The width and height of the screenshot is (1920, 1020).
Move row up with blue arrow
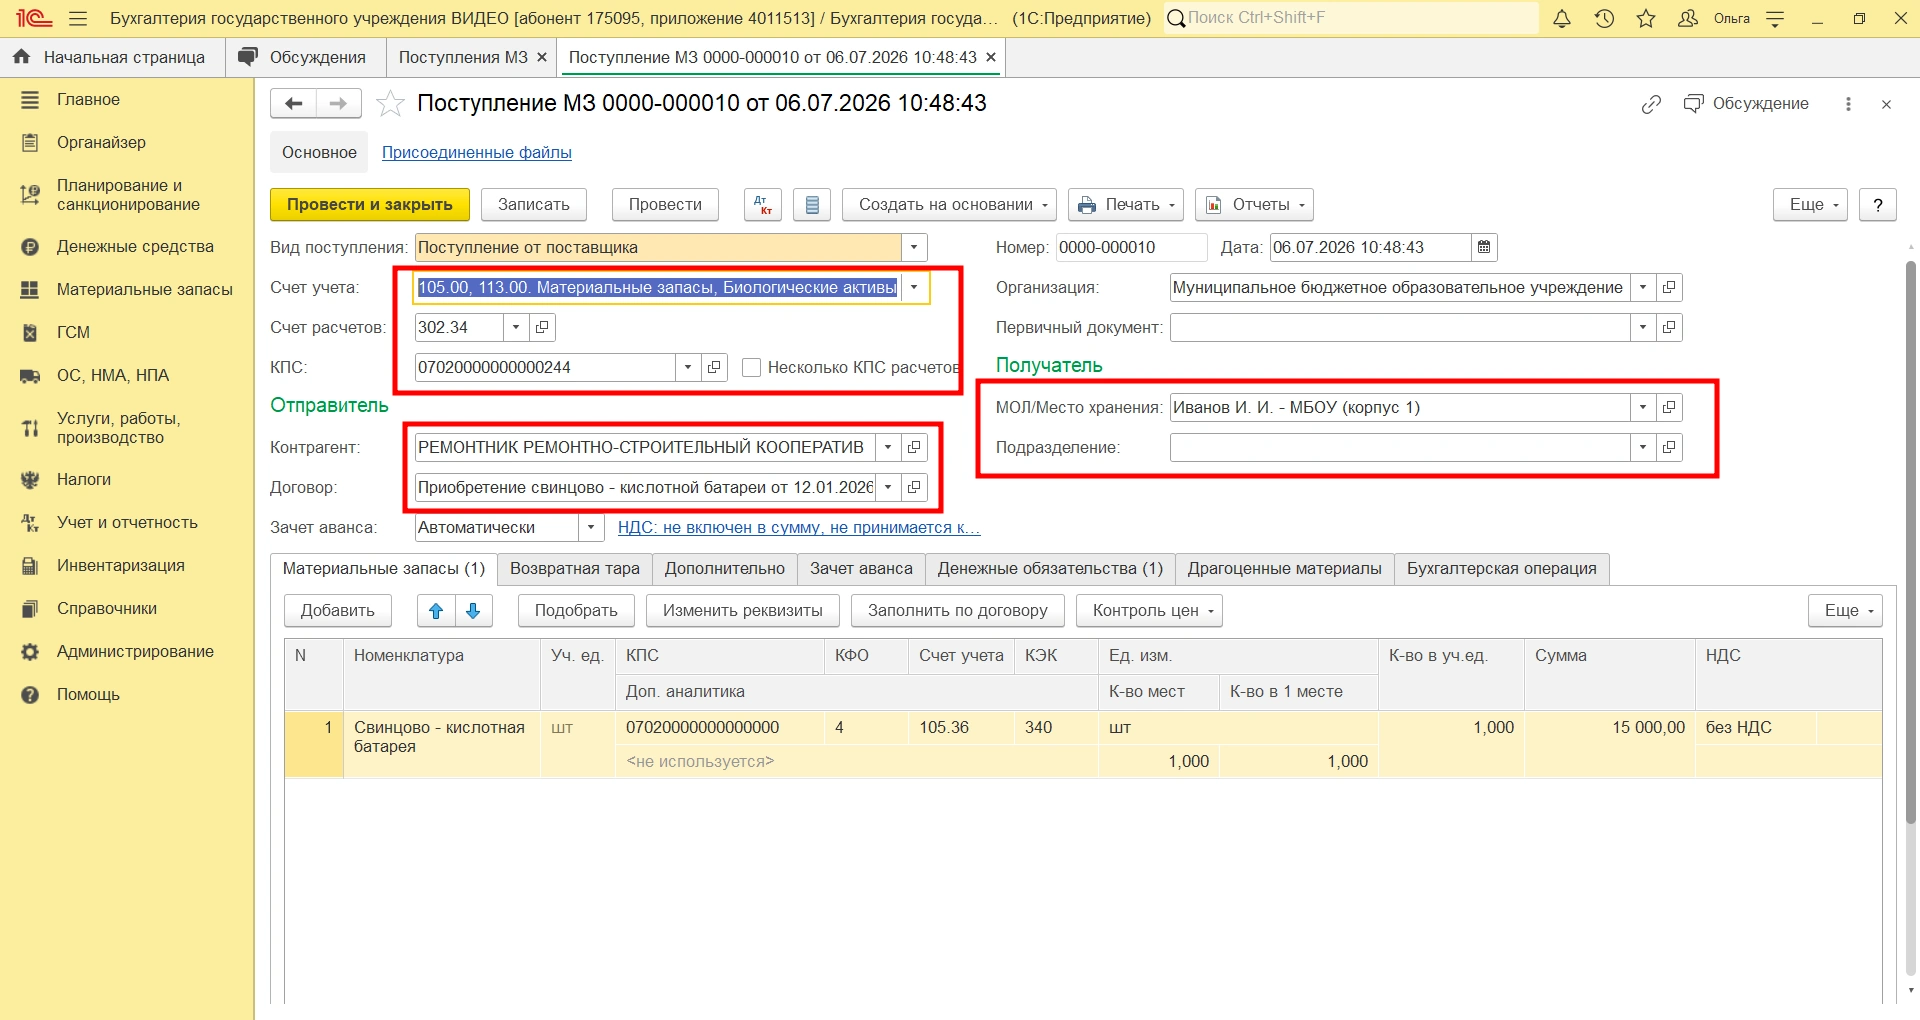point(436,611)
